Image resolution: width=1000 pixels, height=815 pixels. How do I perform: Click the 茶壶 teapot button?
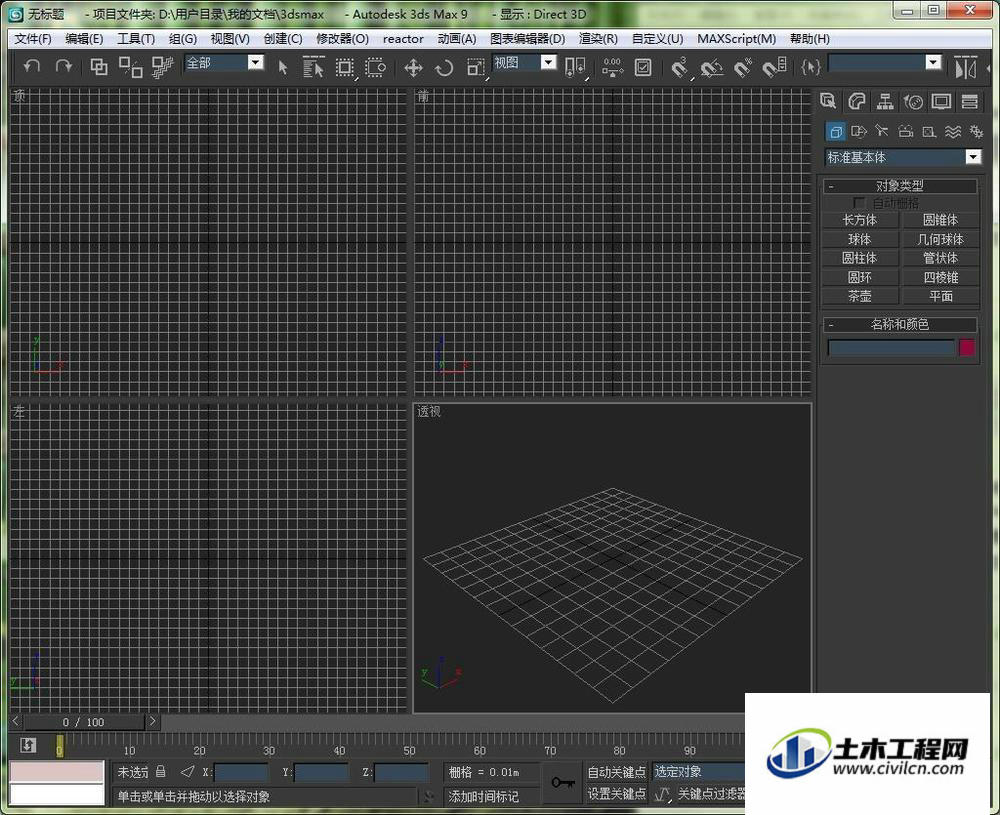pos(860,296)
